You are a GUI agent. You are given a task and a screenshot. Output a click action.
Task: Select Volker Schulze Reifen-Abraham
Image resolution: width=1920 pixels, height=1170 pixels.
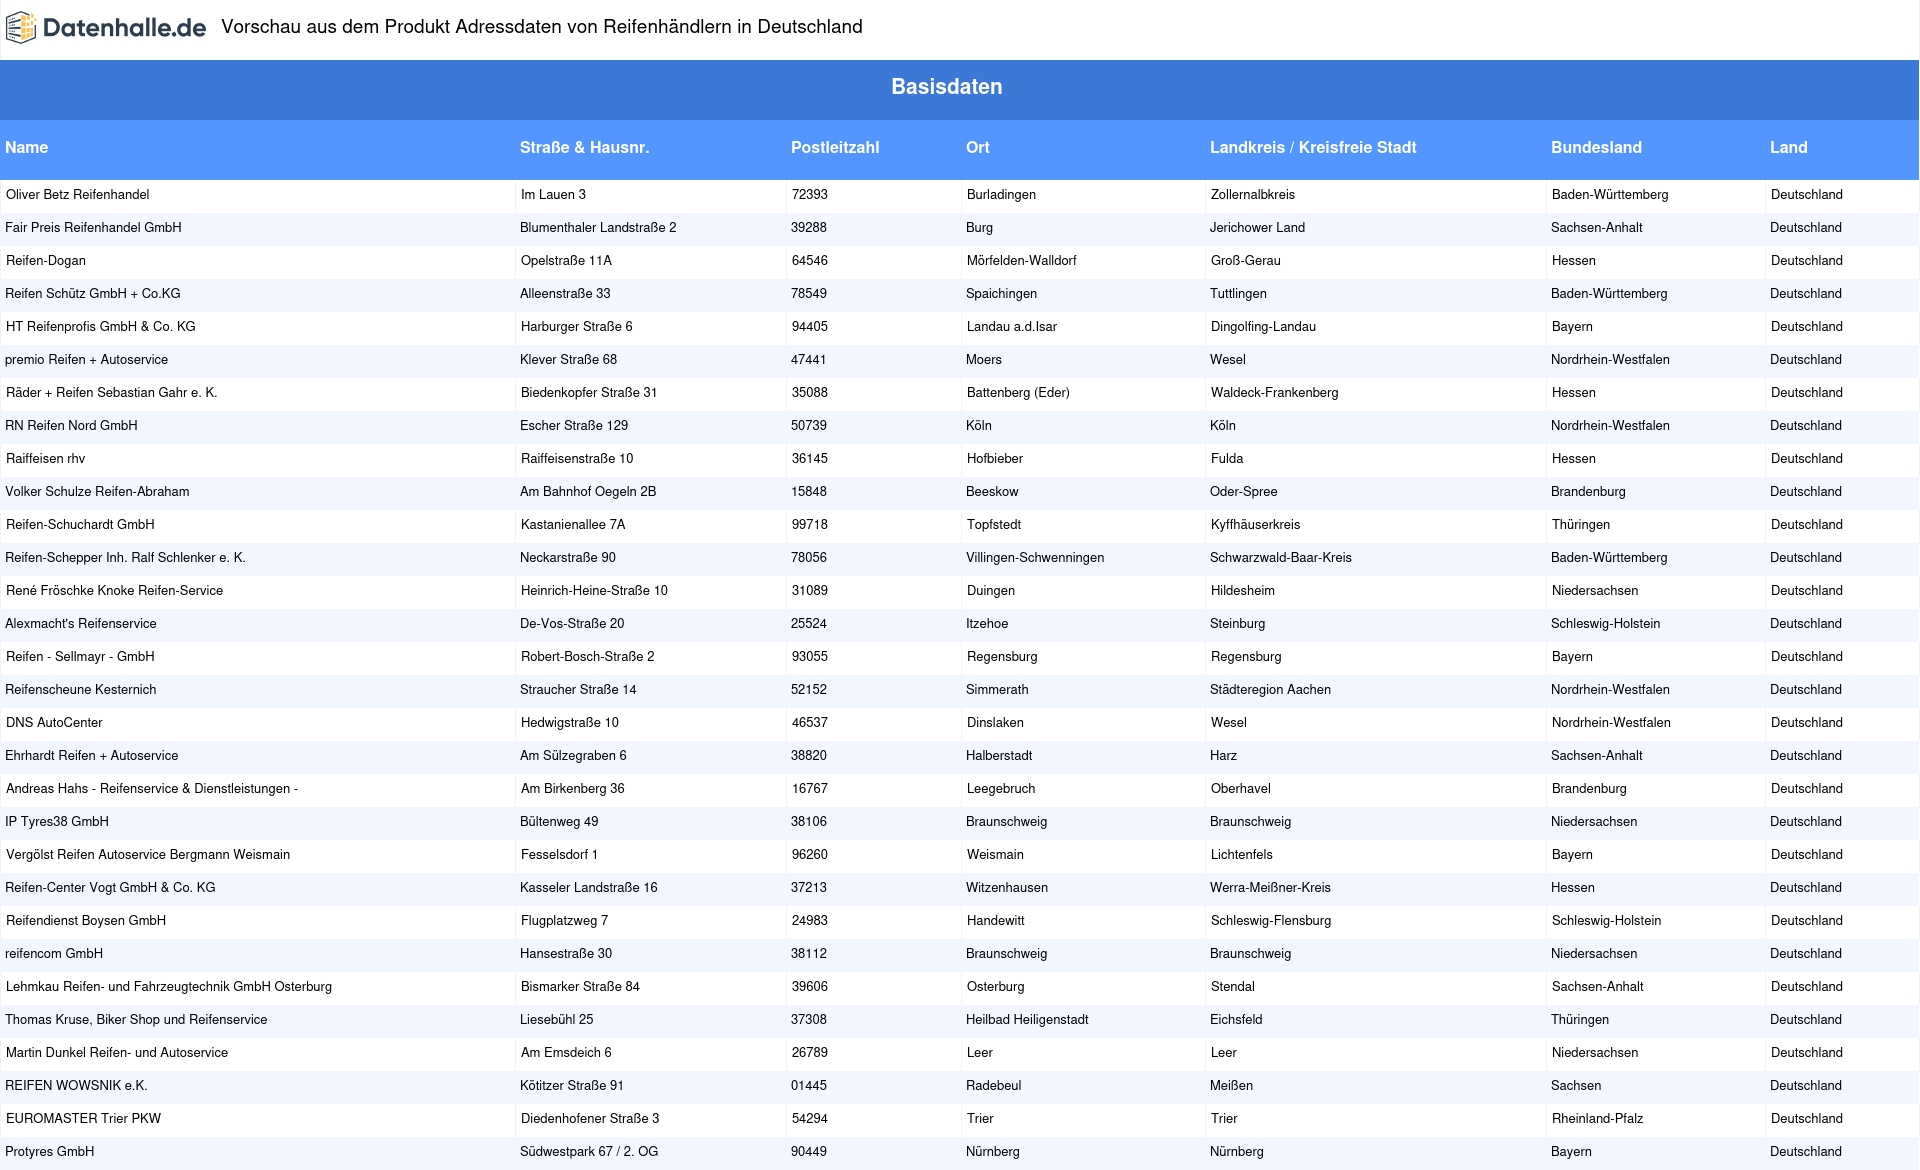[98, 491]
